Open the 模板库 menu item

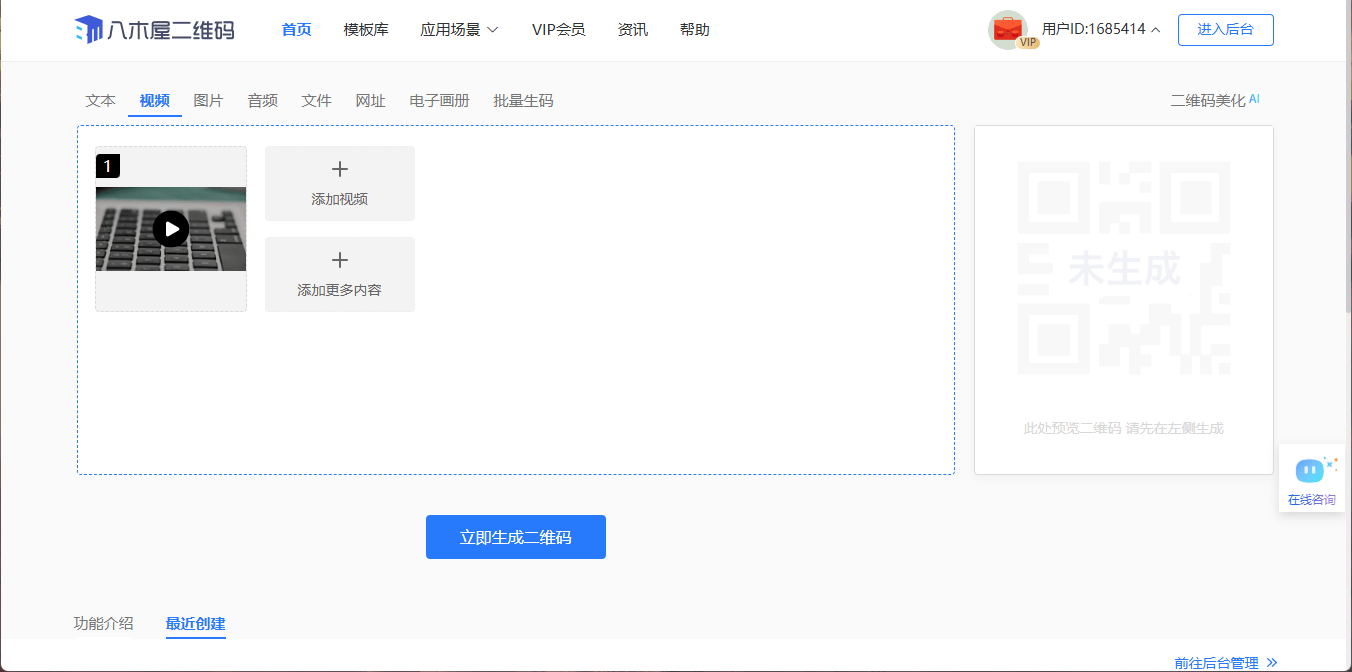tap(366, 30)
